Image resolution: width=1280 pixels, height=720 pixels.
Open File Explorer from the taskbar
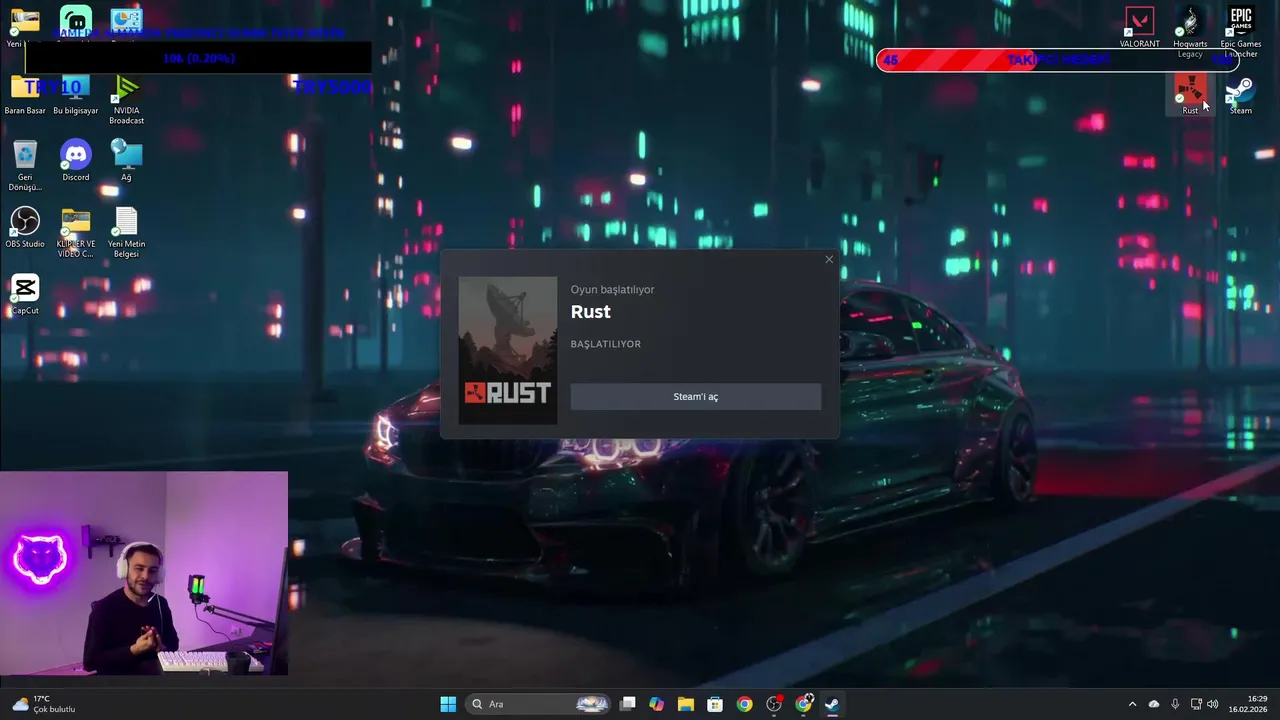point(686,704)
